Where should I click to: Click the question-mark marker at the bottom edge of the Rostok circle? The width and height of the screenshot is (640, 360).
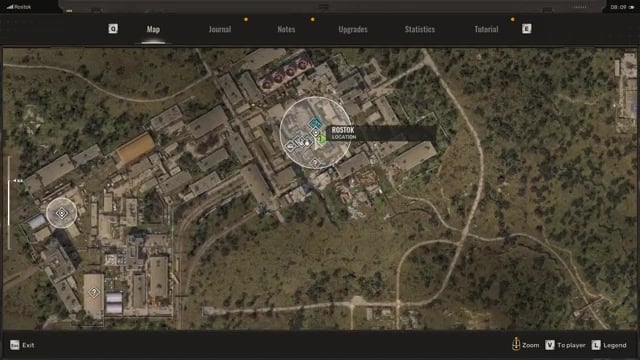[x=315, y=163]
